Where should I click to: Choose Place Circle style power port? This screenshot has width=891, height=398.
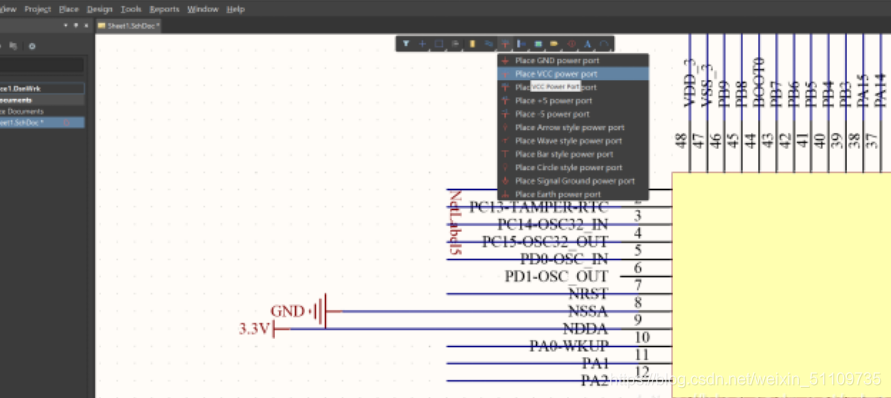pos(573,168)
